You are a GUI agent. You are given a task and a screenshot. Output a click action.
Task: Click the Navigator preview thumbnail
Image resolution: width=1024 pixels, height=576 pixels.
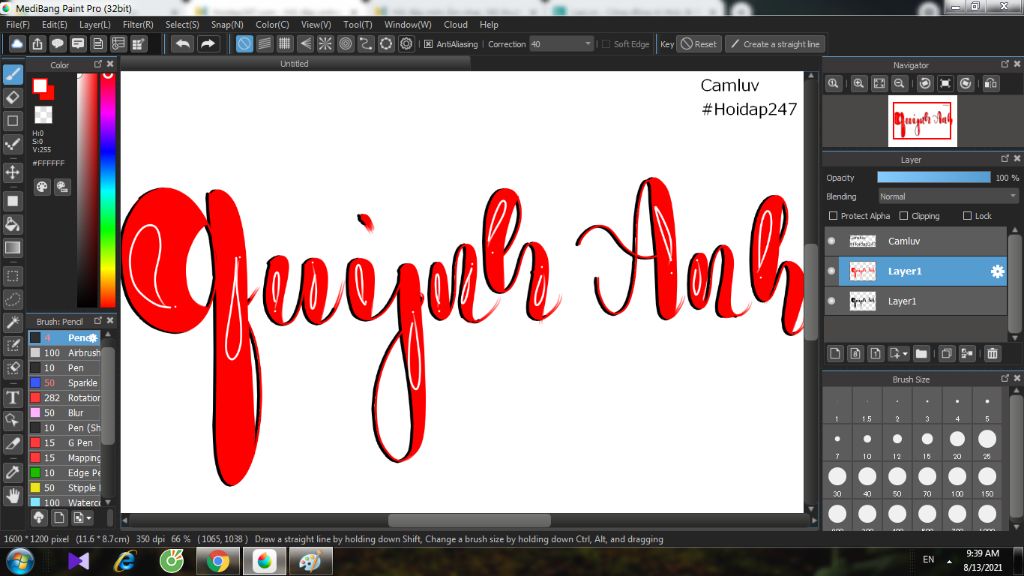click(x=922, y=121)
